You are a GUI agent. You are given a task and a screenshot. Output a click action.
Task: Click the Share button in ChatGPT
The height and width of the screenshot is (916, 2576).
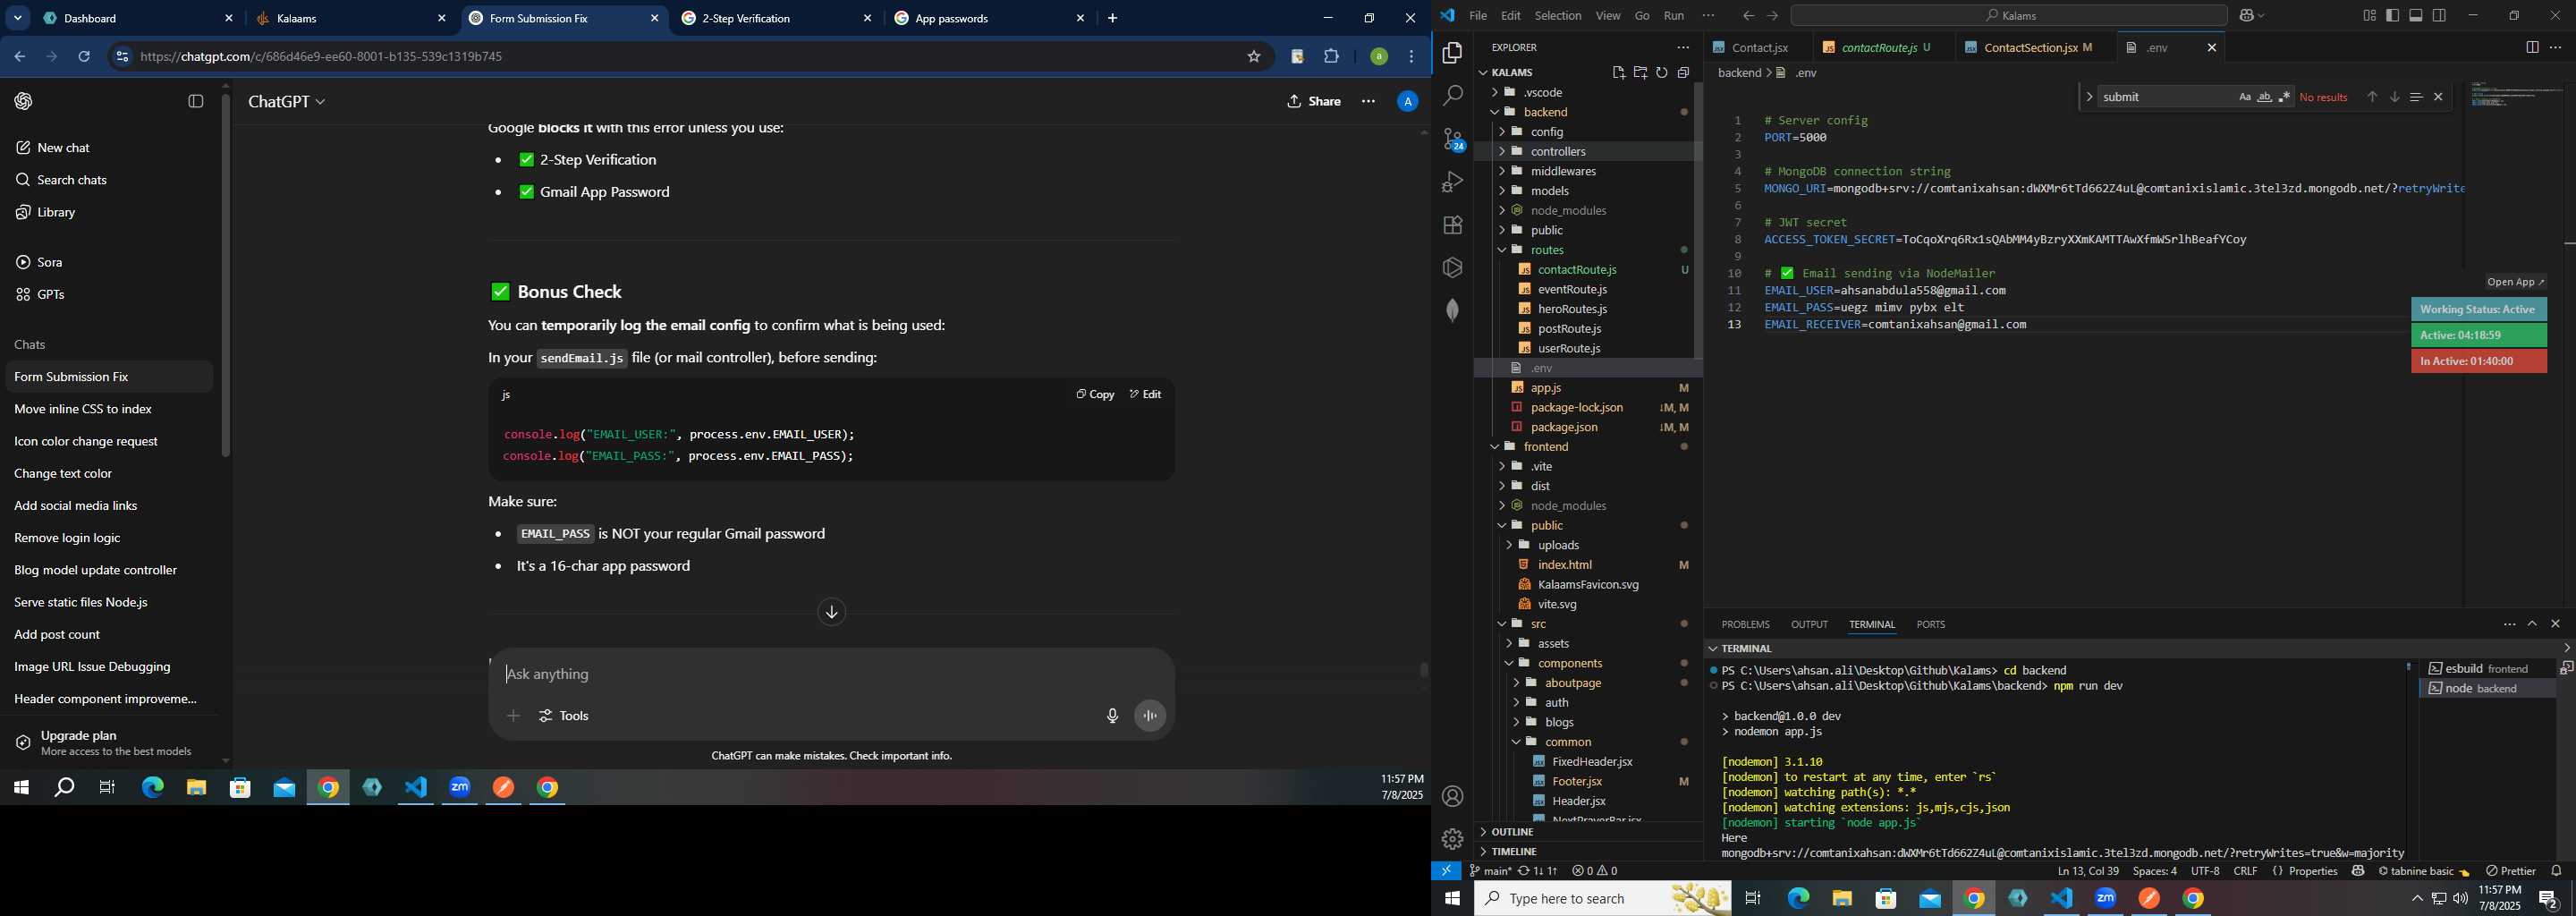coord(1313,101)
